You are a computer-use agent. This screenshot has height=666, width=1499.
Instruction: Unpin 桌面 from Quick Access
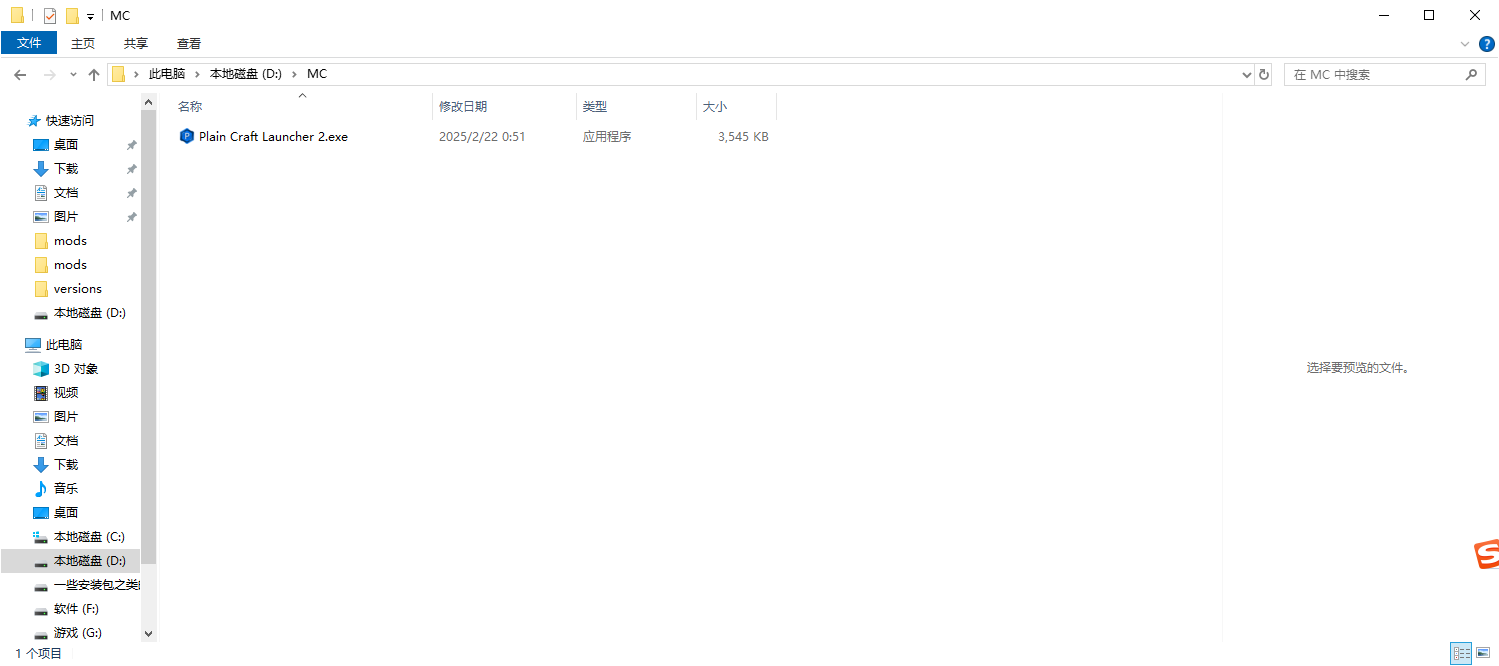click(131, 145)
